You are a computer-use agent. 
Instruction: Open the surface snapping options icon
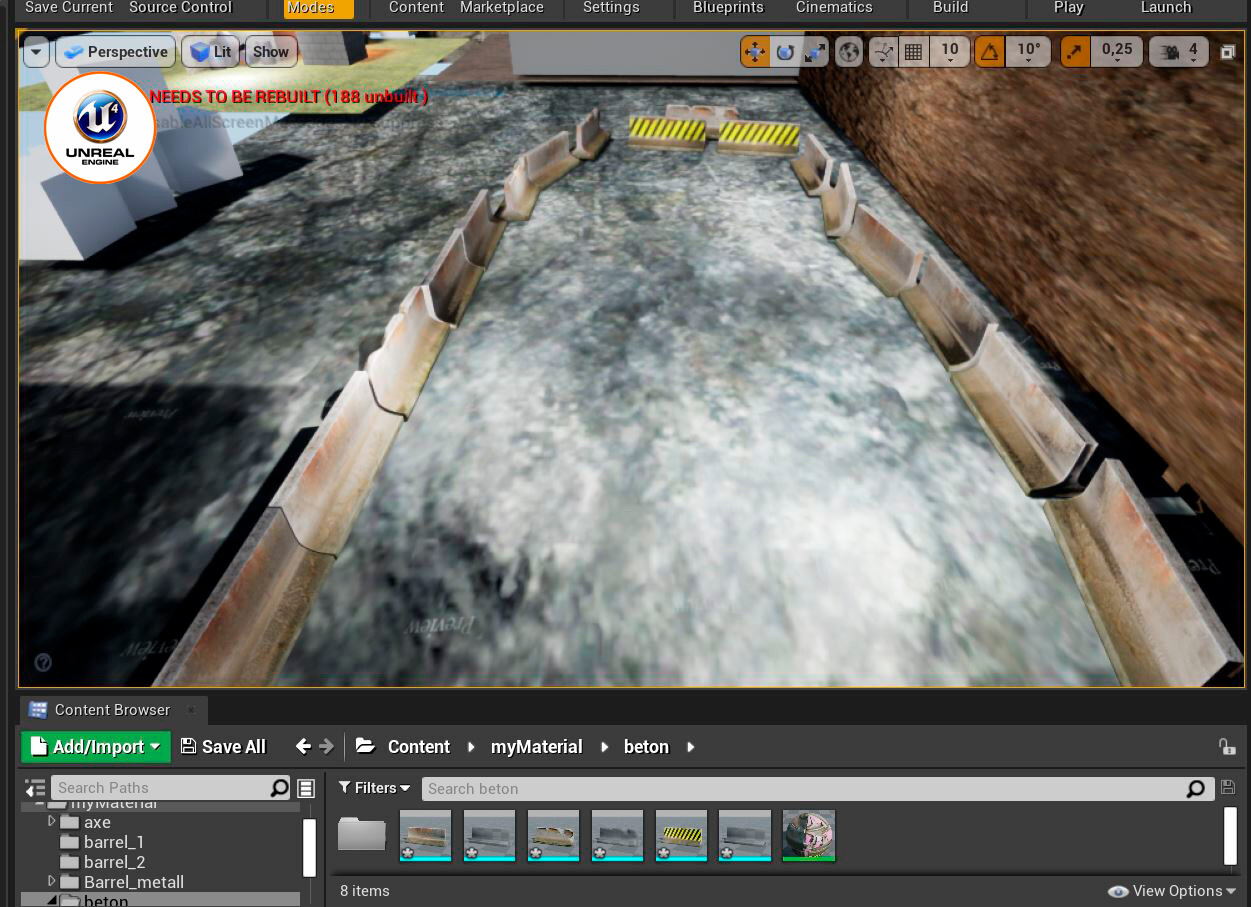tap(883, 52)
